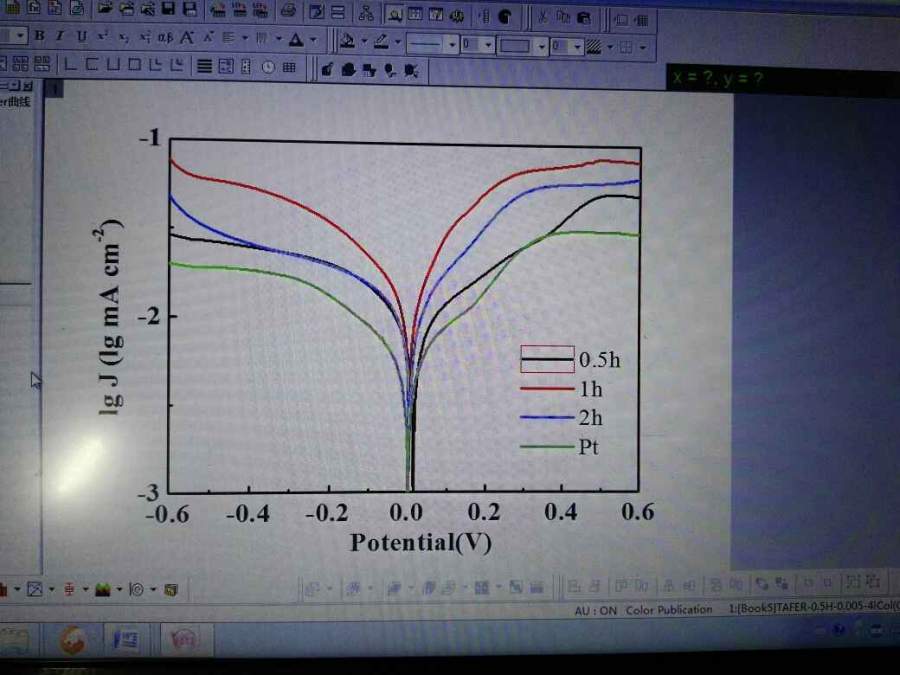Screen dimensions: 900x675
Task: Insert Greek symbols with αβ button
Action: point(165,38)
